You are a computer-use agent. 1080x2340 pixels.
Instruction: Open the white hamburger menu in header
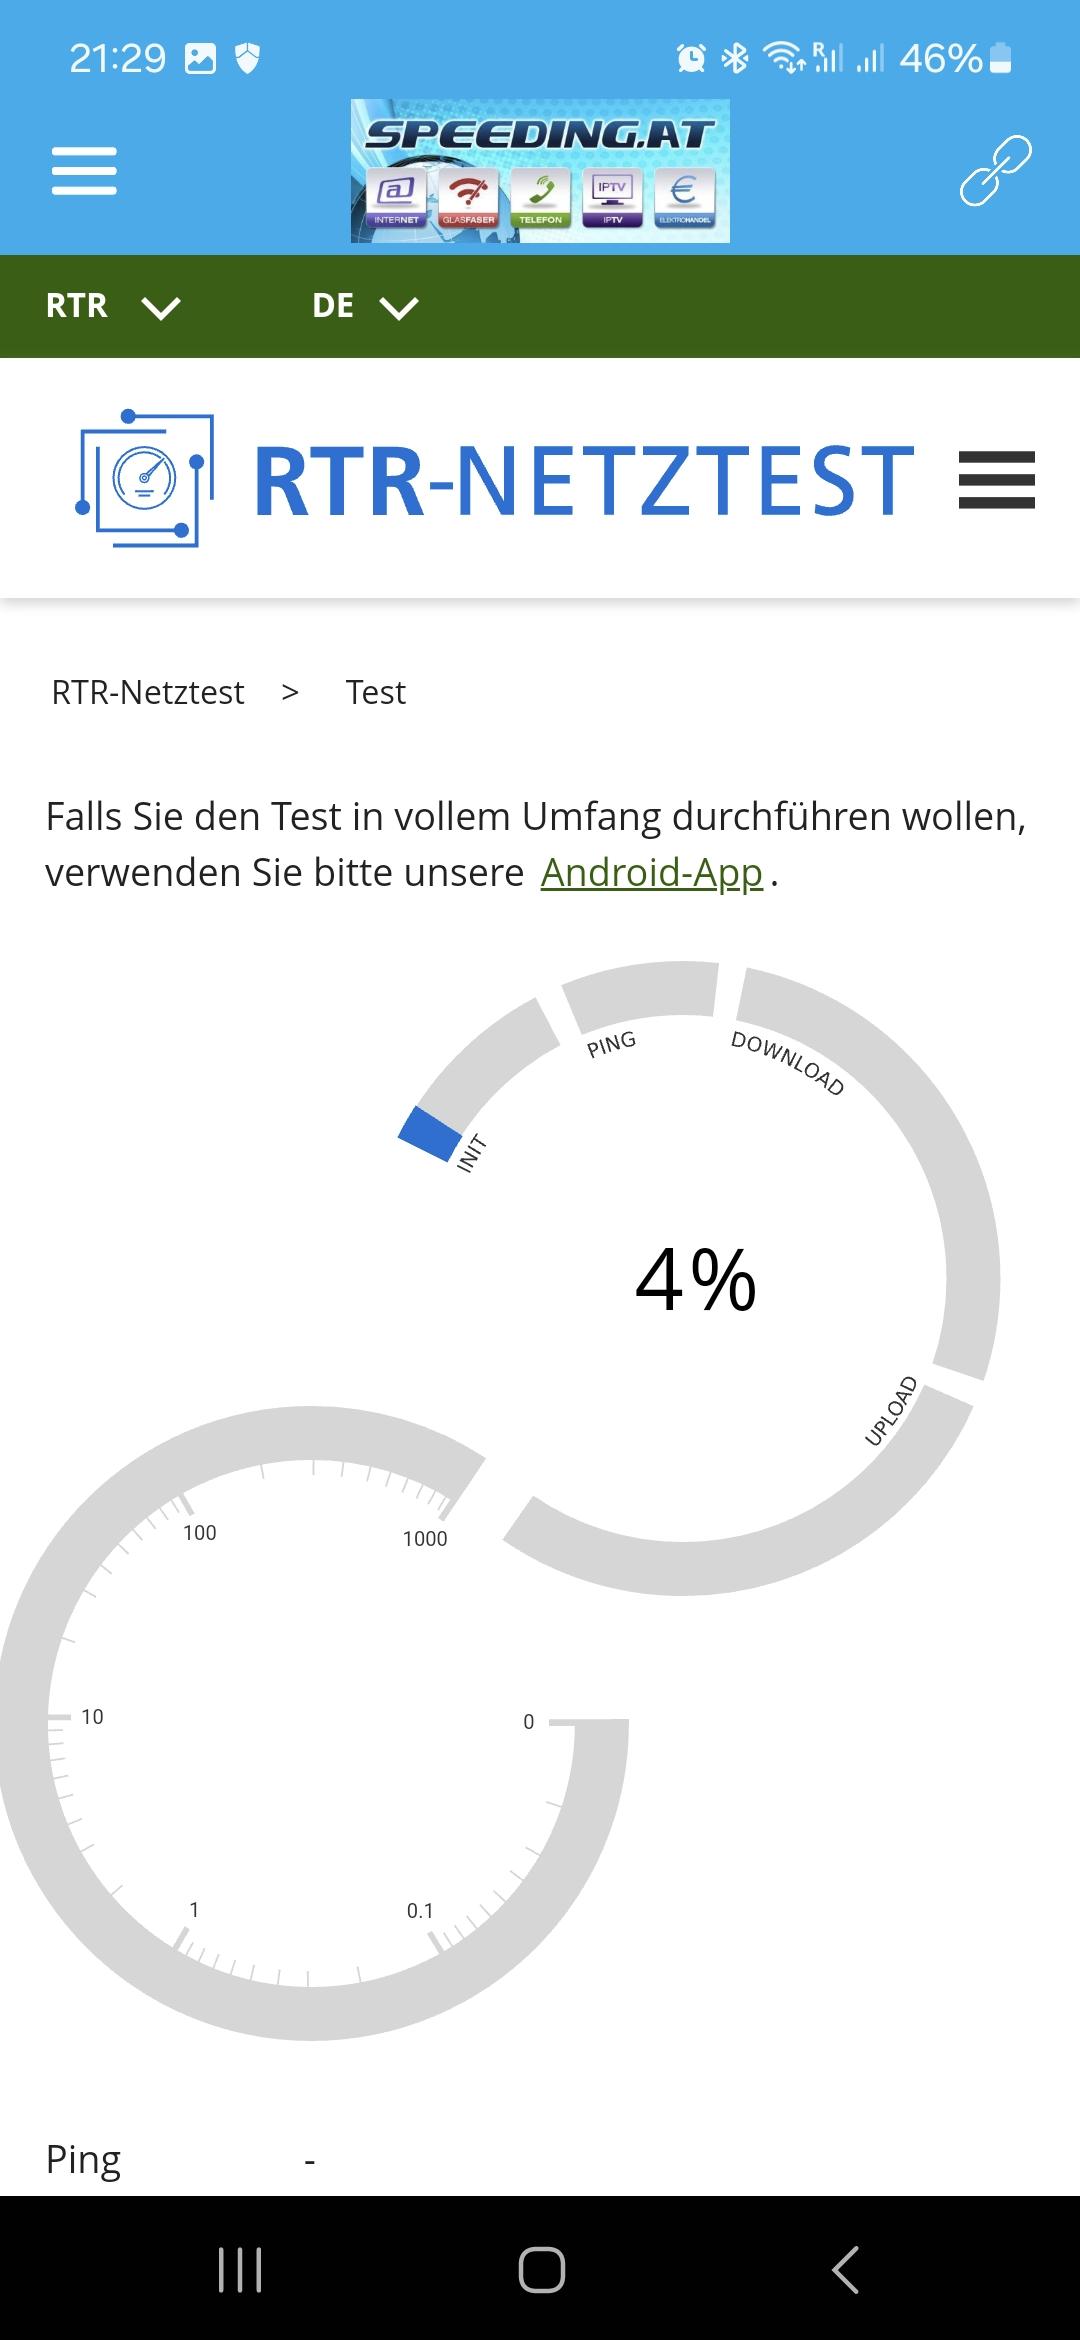tap(84, 170)
